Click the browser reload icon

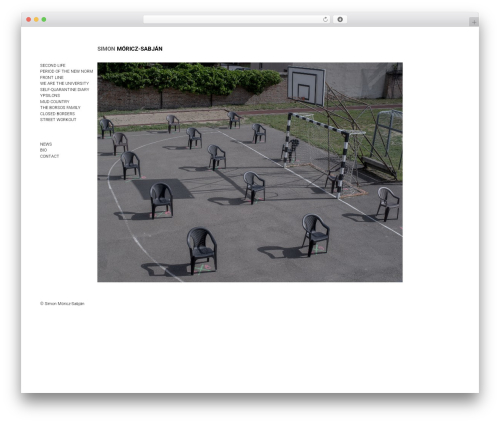[325, 19]
